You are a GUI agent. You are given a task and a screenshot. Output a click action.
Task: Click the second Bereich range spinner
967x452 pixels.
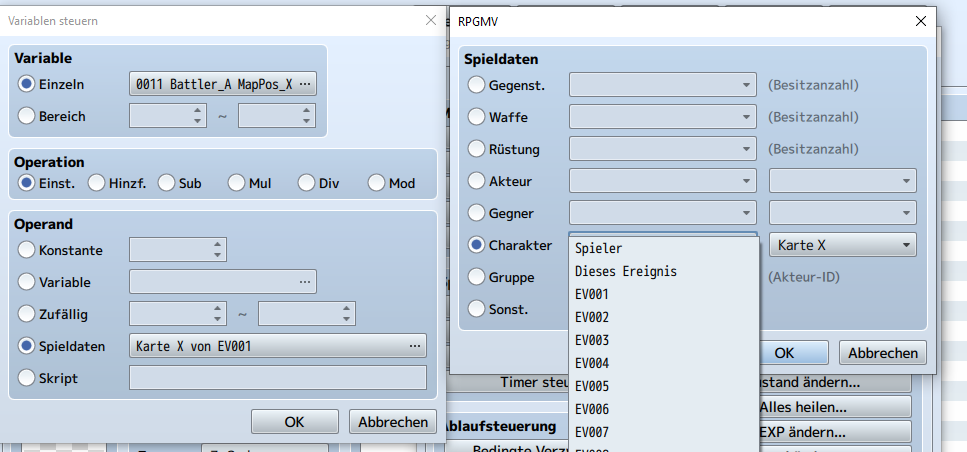click(277, 116)
